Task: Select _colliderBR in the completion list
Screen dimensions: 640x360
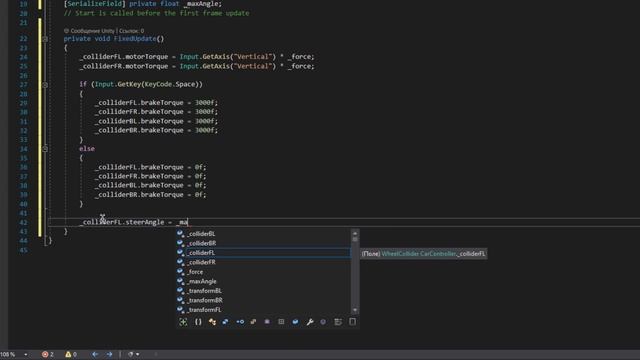Action: pyautogui.click(x=263, y=243)
